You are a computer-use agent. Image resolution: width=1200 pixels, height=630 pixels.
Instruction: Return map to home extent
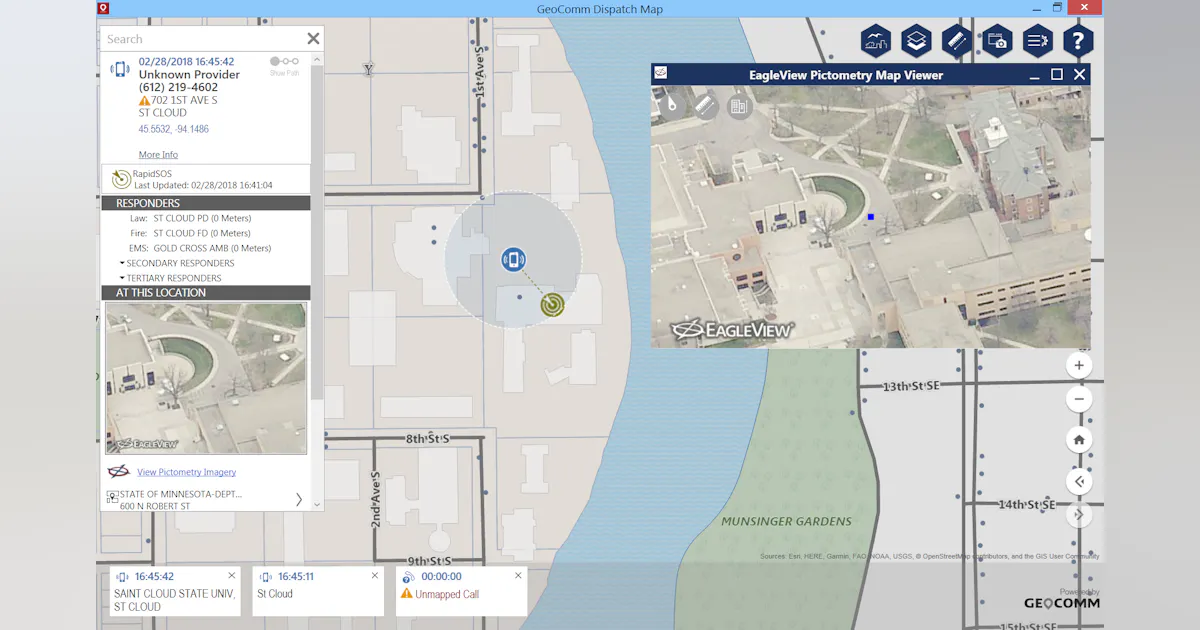click(x=1079, y=440)
